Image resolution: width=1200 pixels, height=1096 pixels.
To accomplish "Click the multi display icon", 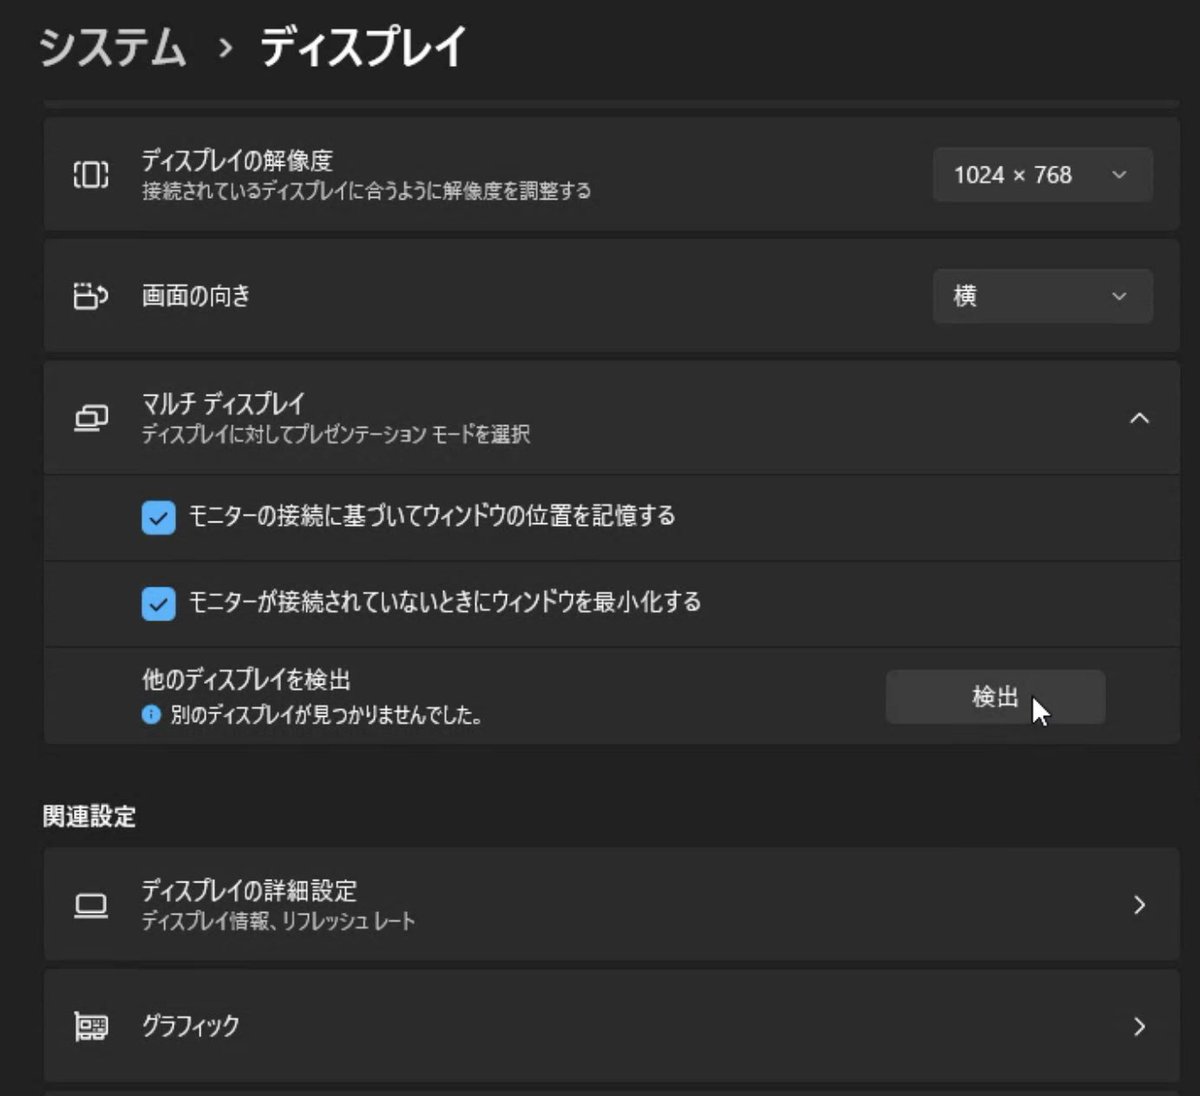I will pyautogui.click(x=91, y=418).
